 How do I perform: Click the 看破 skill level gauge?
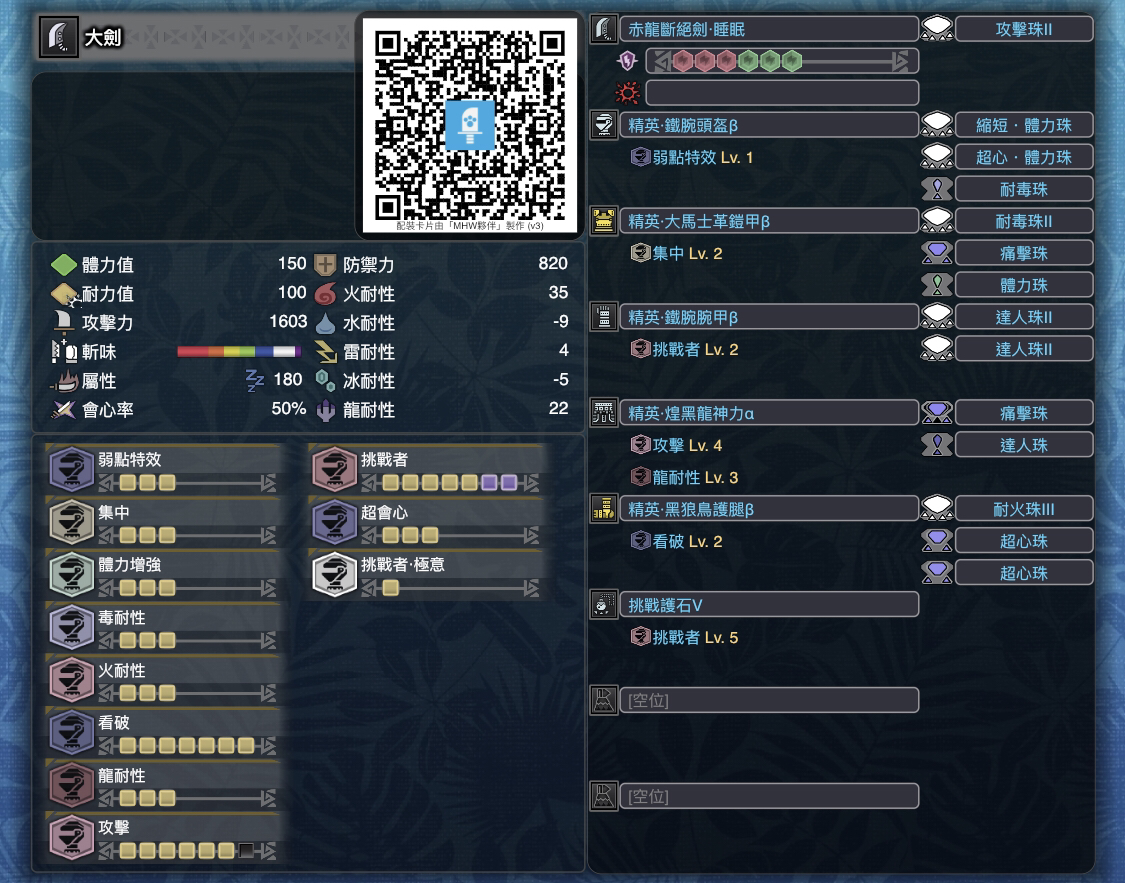click(187, 746)
